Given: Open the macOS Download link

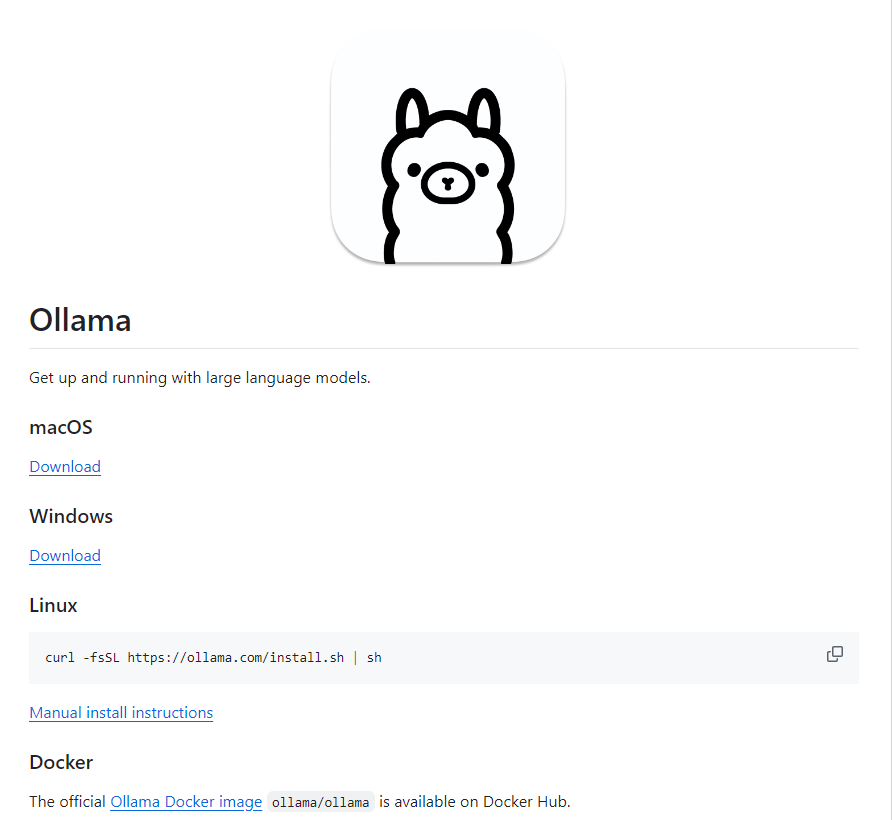Looking at the screenshot, I should point(65,466).
